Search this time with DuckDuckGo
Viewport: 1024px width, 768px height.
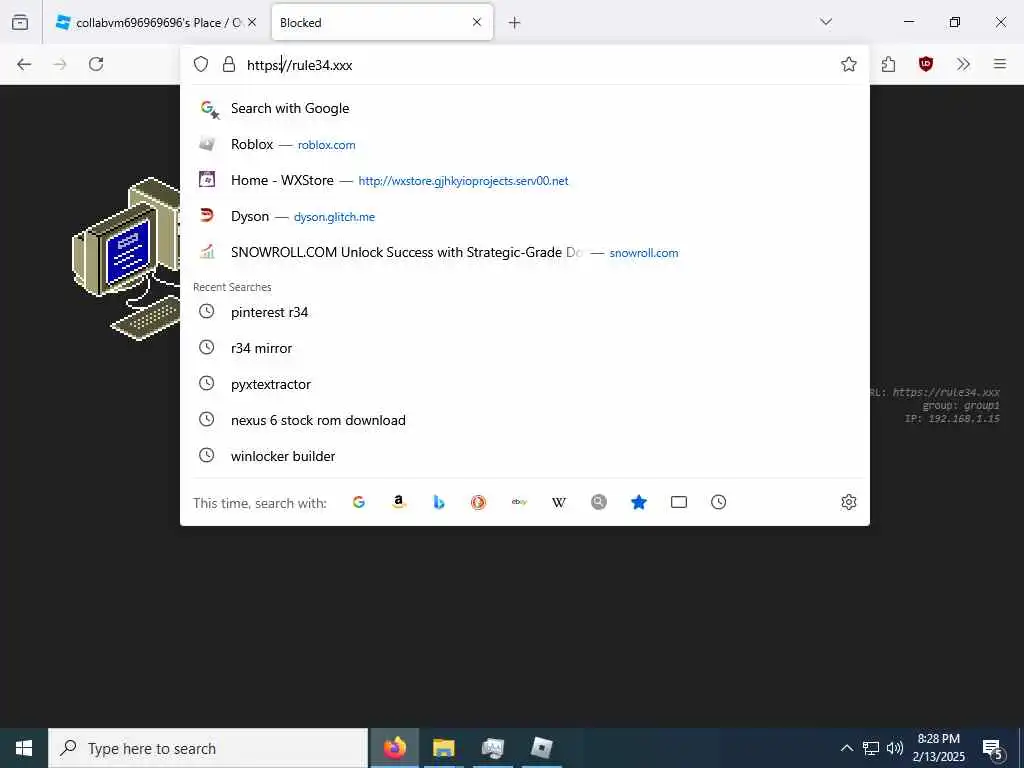479,502
